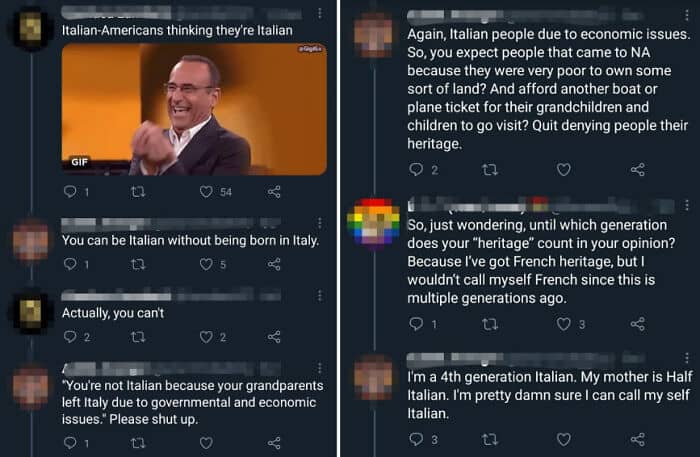Like the "Italian-Americans thinking they're Italian" tweet

[206, 191]
